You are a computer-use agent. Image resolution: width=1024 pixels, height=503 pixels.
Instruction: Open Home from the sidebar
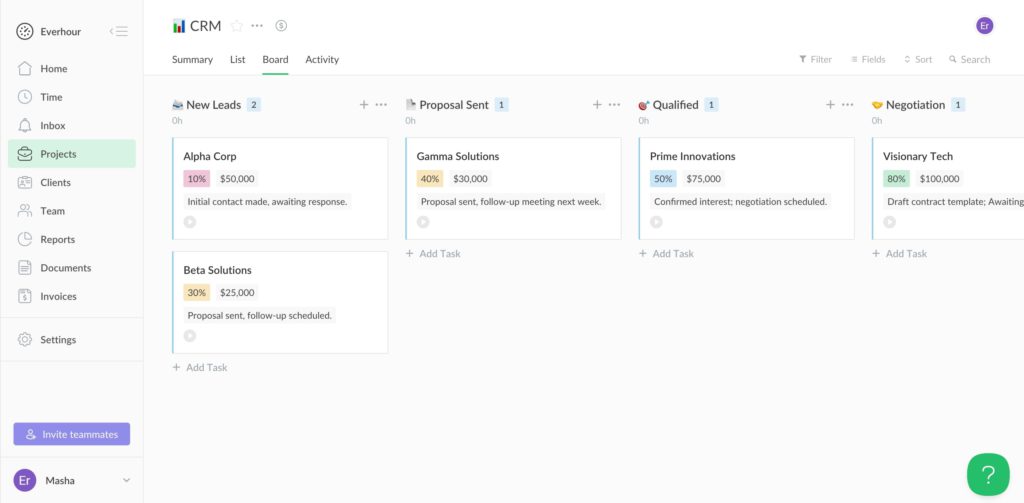click(72, 69)
